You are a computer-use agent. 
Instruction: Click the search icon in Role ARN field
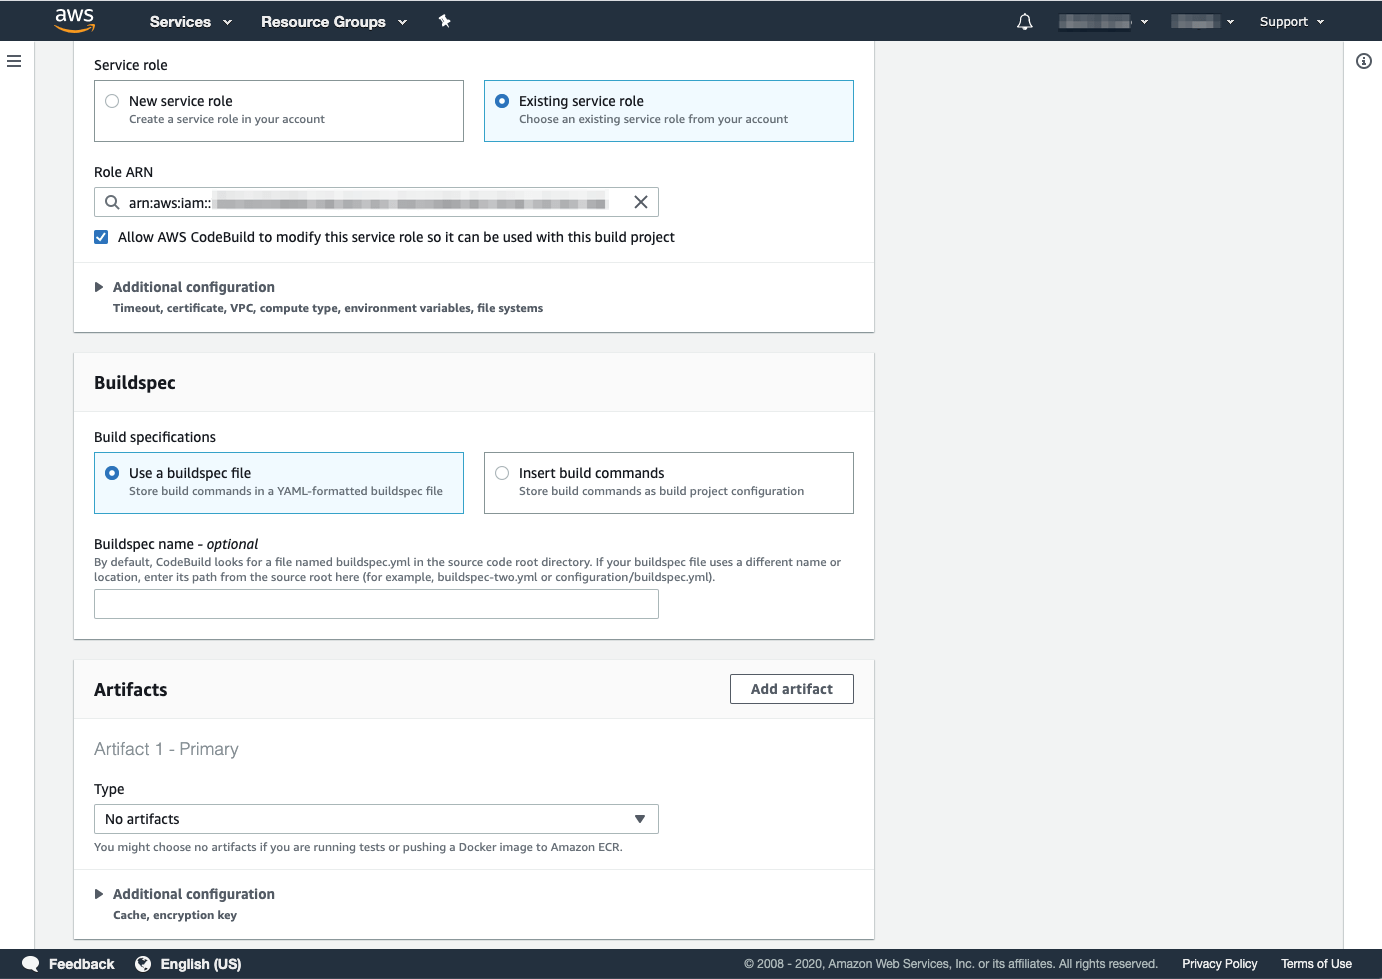(x=112, y=202)
